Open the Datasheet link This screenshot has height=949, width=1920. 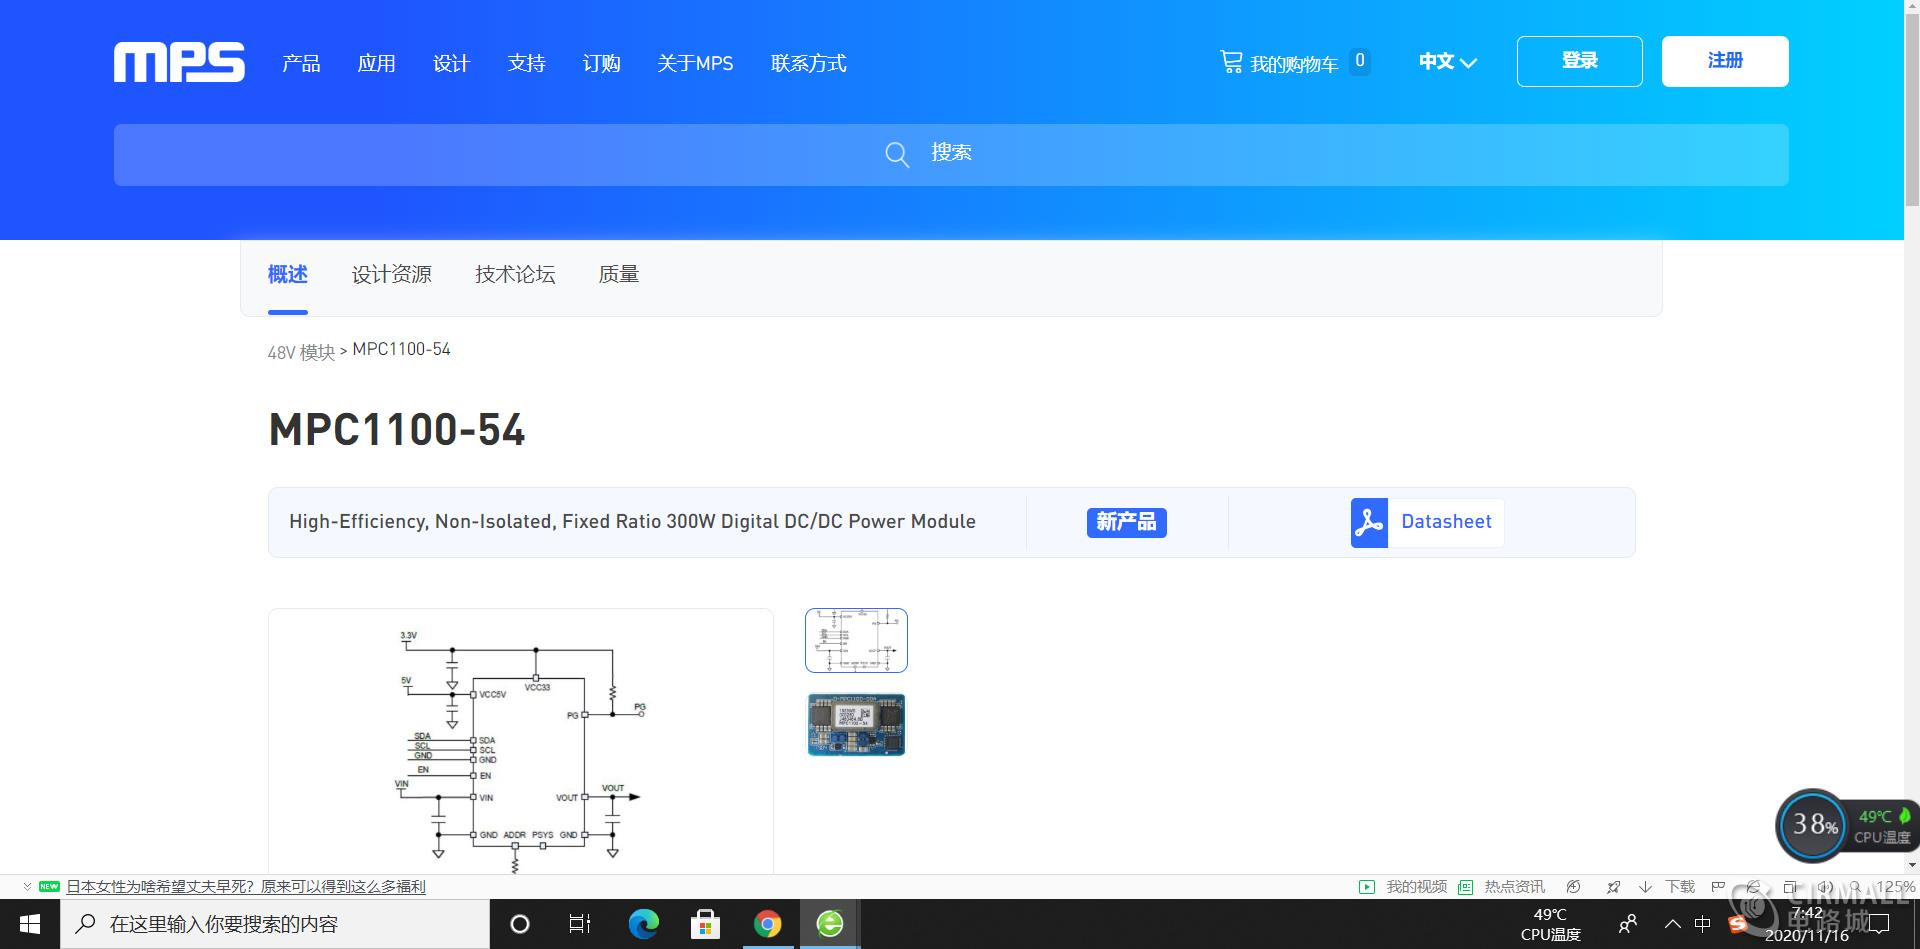click(1446, 521)
